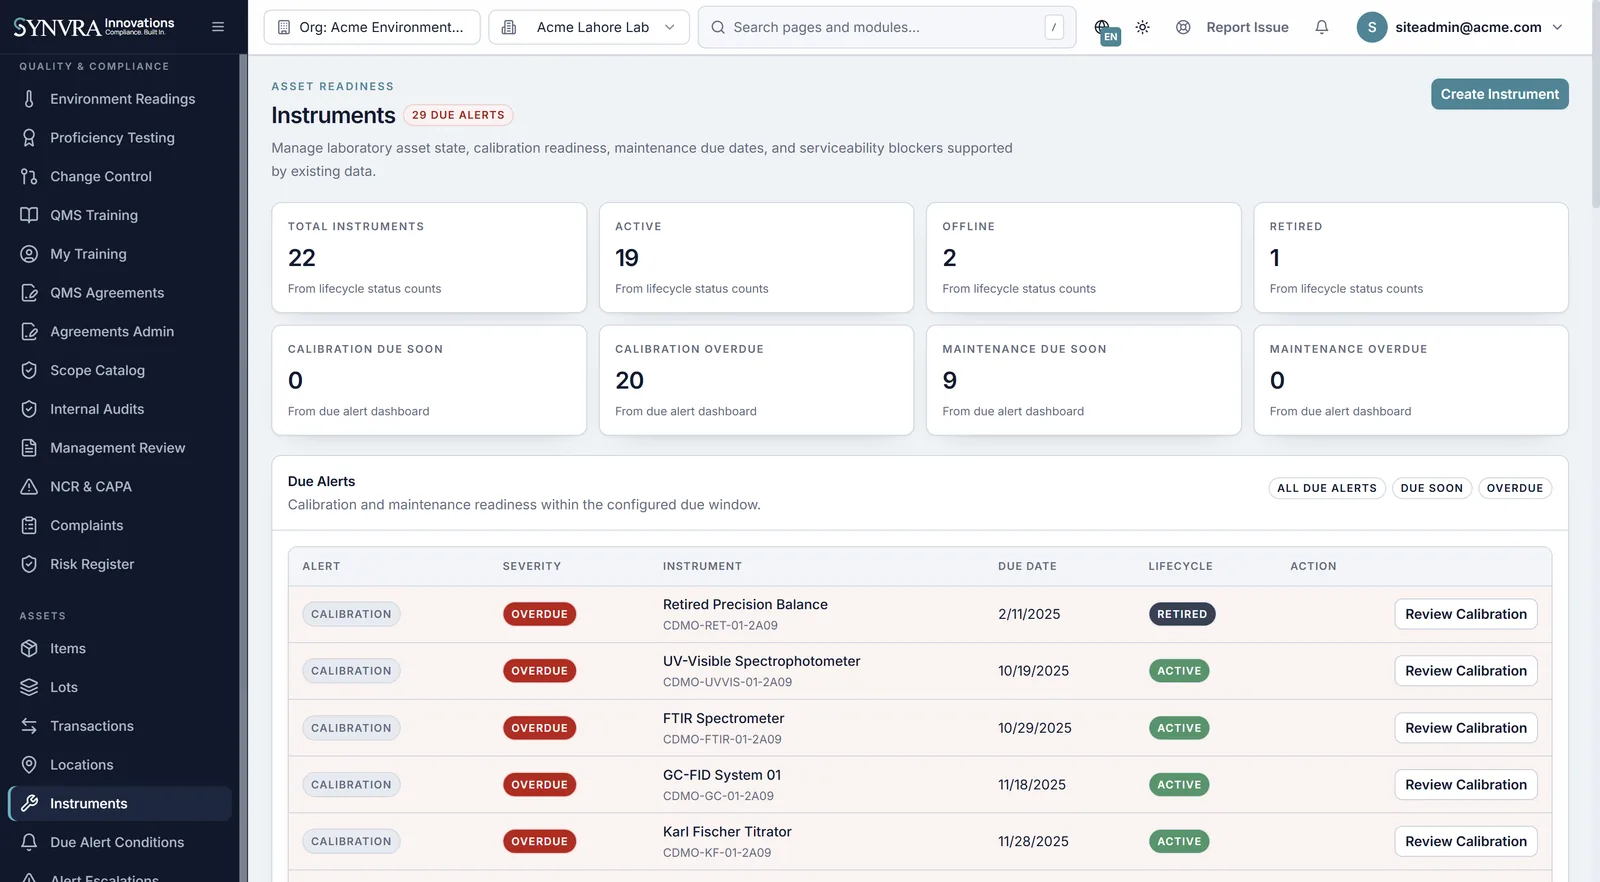Review Calibration for Retired Precision Balance
Screen dimensions: 1600x882
pyautogui.click(x=1465, y=614)
